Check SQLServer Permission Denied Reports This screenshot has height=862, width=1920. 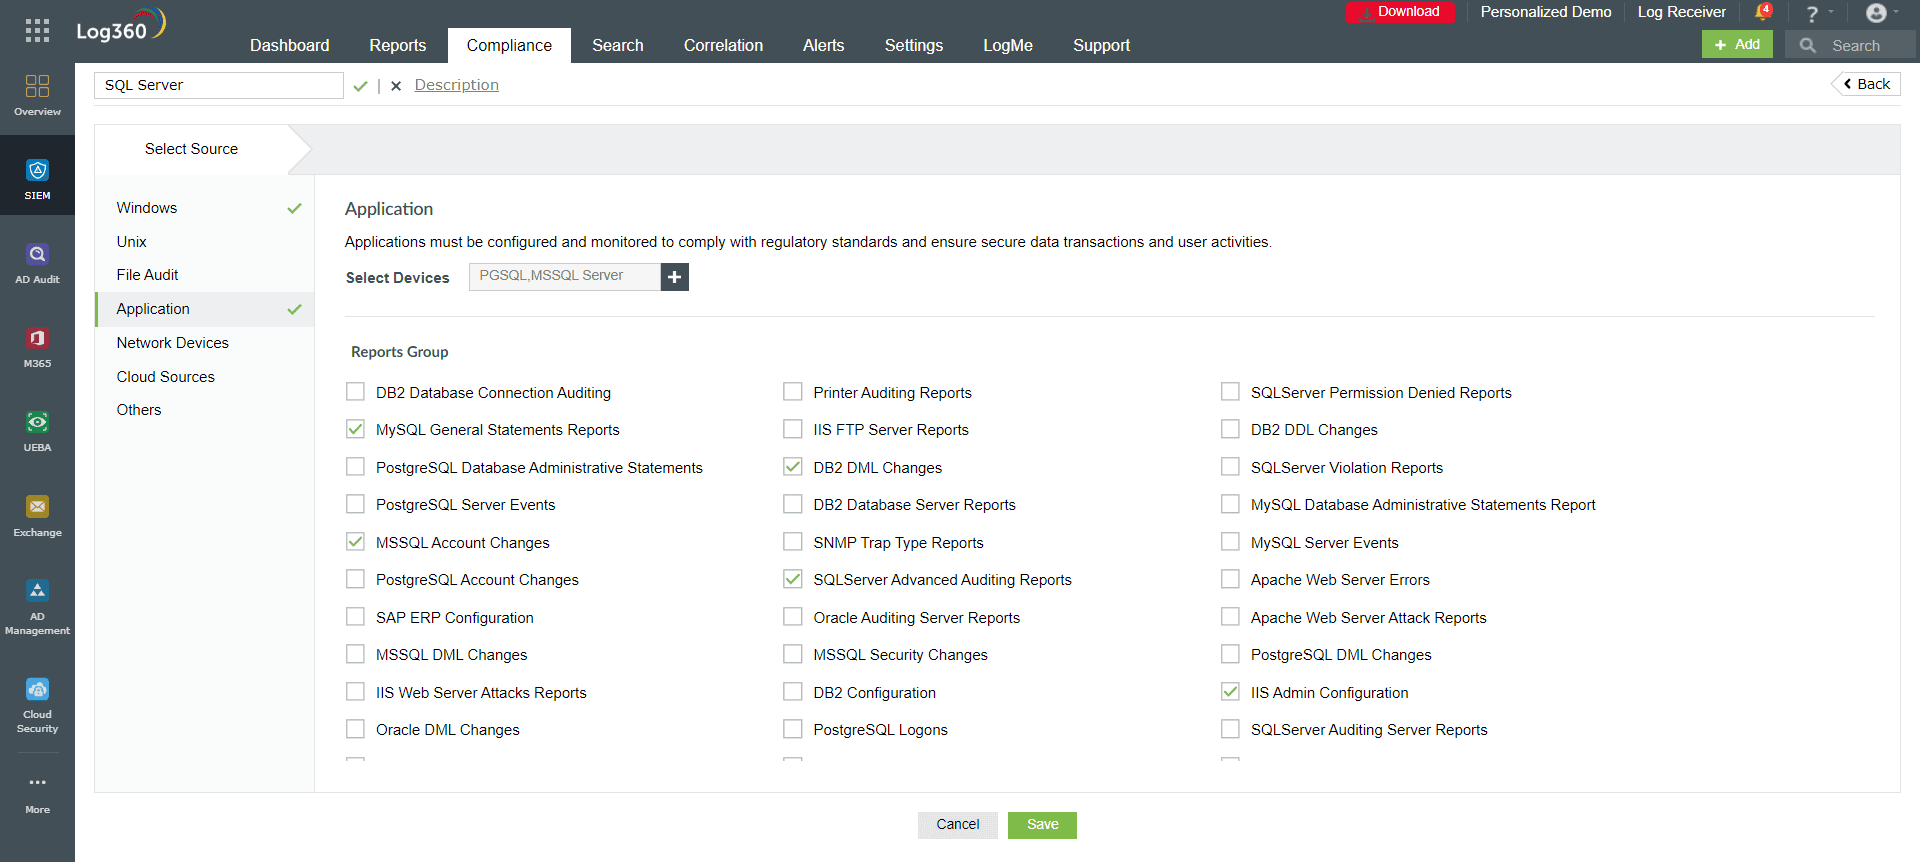(1230, 392)
